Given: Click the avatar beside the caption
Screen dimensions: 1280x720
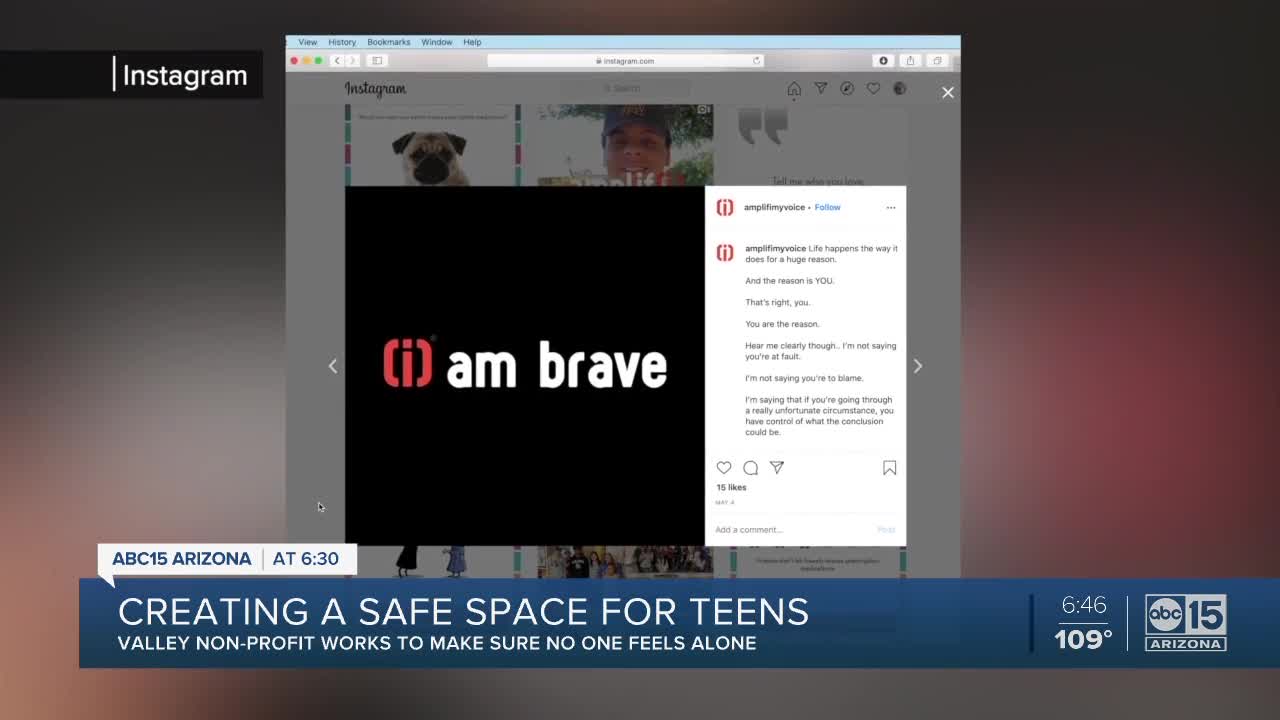Looking at the screenshot, I should pos(725,253).
